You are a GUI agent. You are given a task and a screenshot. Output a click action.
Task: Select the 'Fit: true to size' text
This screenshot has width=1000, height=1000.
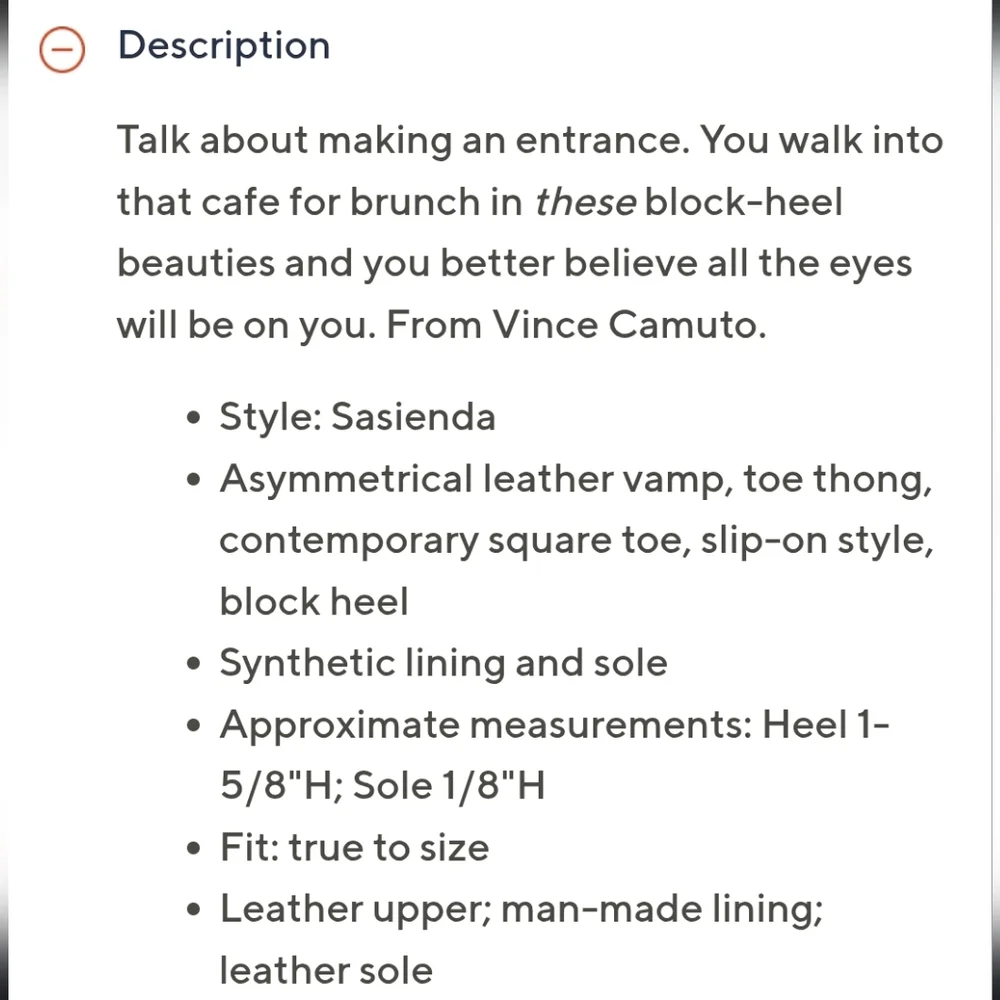click(x=354, y=848)
